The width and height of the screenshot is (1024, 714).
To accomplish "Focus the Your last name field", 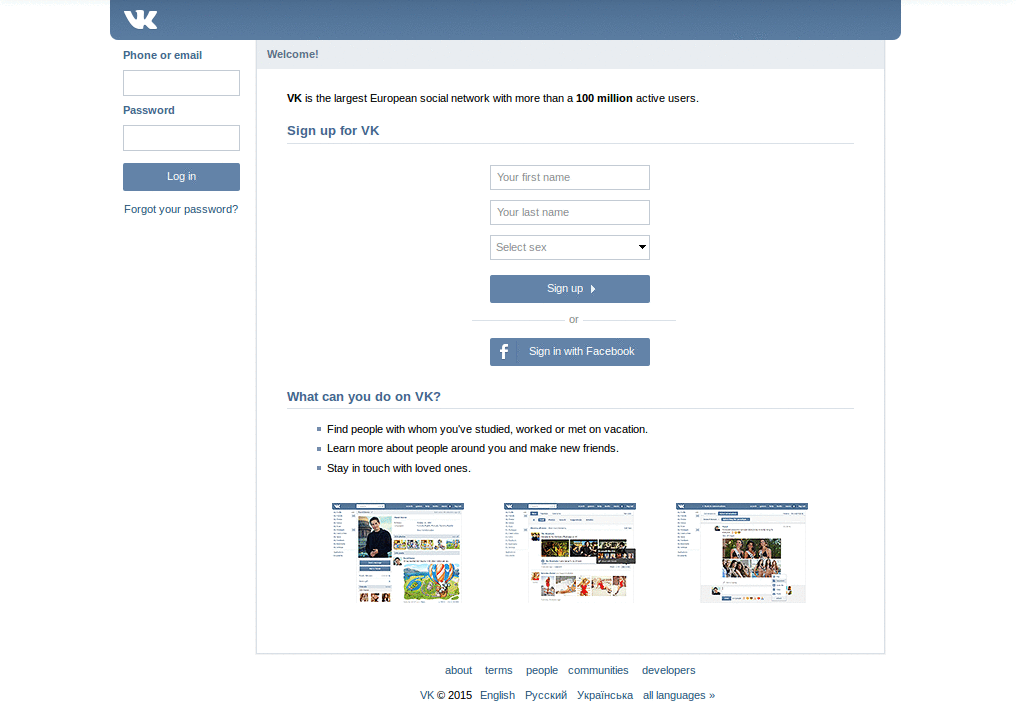I will pos(569,212).
